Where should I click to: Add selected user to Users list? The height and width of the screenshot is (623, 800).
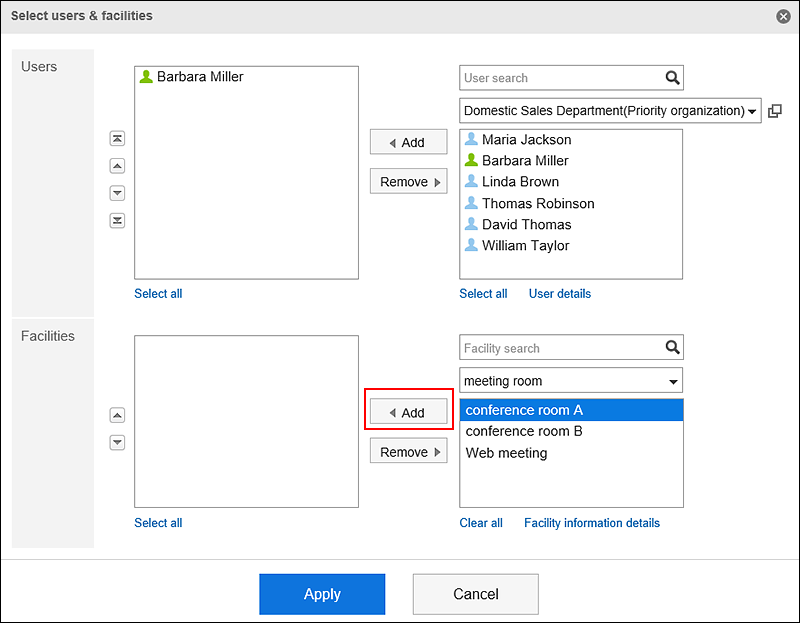tap(409, 142)
